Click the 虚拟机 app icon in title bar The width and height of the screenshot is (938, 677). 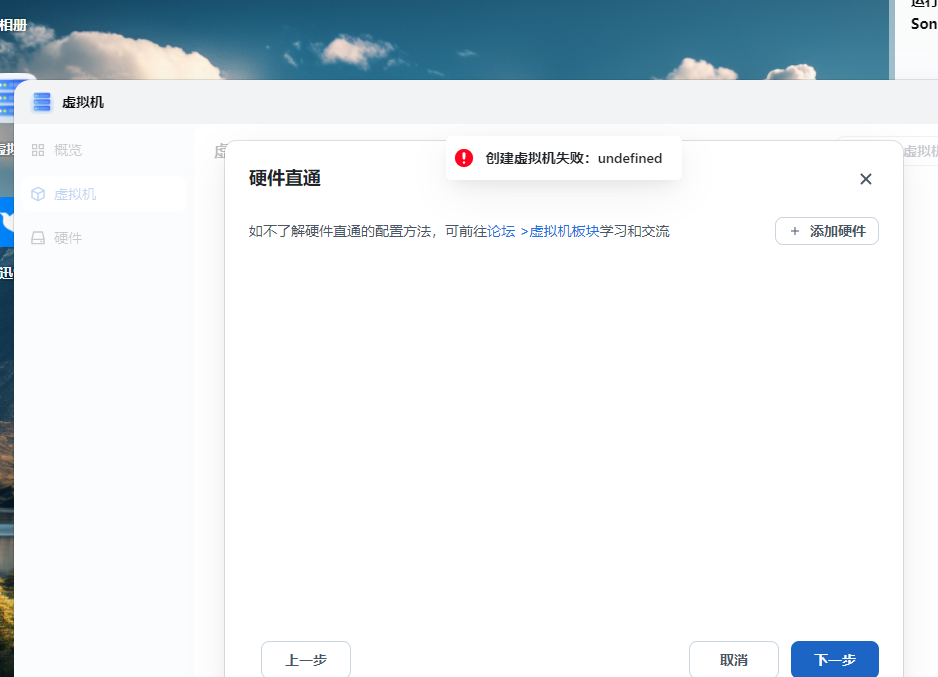coord(42,102)
